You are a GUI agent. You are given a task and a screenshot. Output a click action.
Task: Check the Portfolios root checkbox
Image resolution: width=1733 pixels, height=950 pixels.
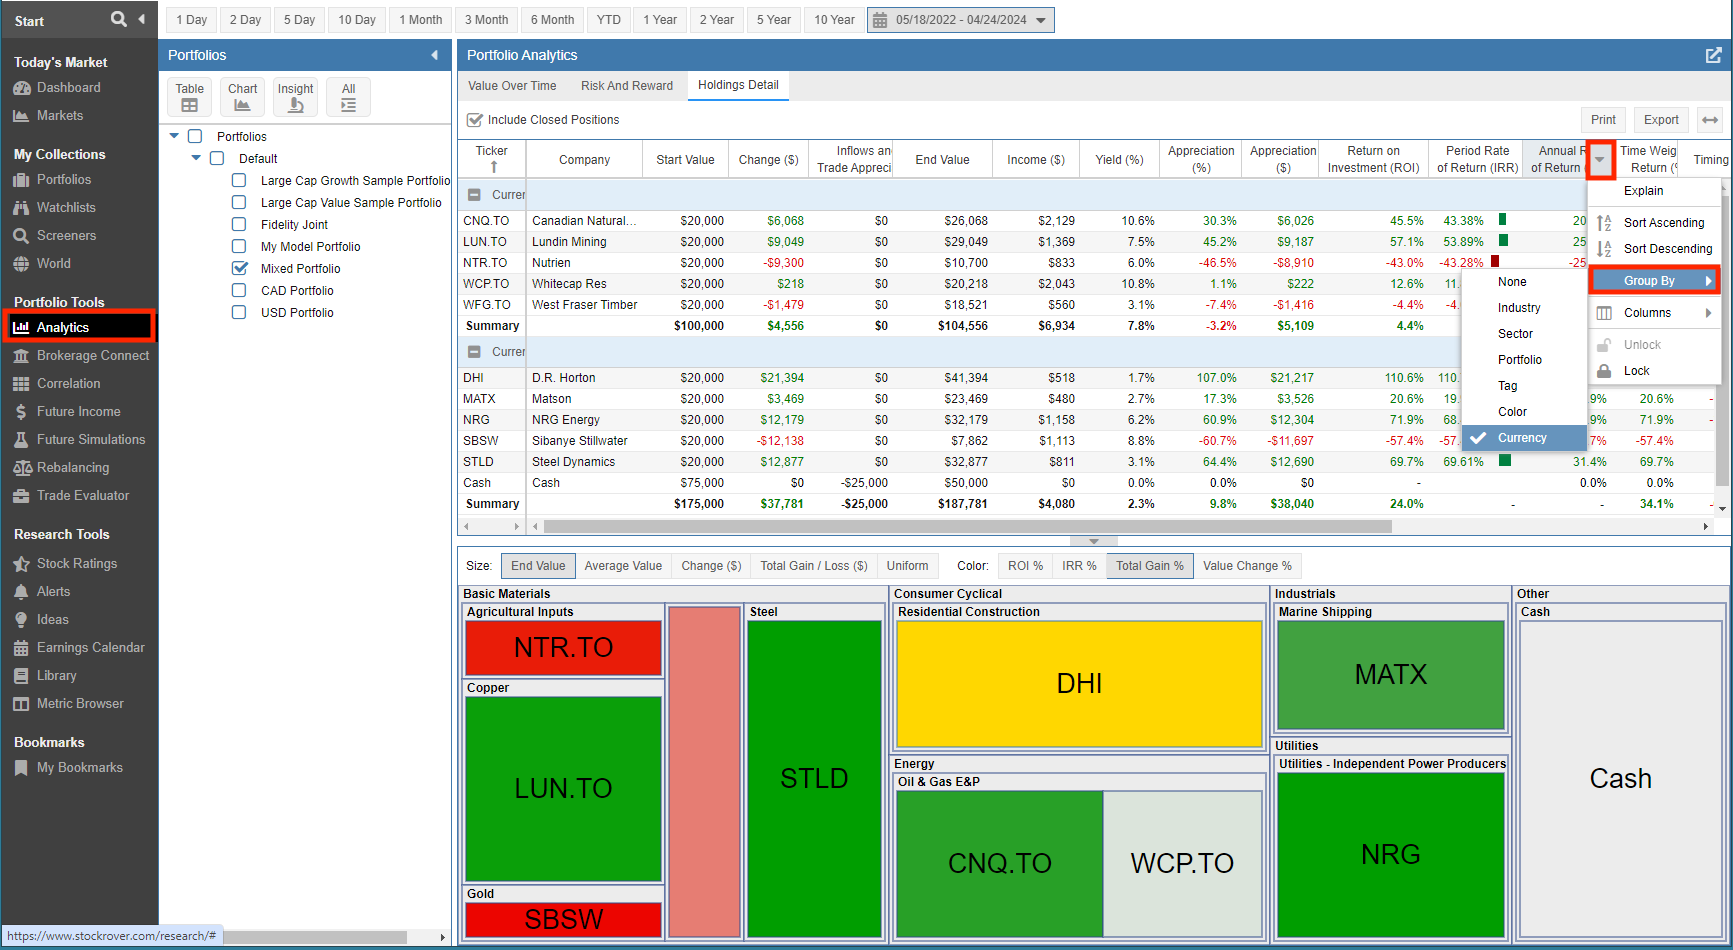click(195, 136)
